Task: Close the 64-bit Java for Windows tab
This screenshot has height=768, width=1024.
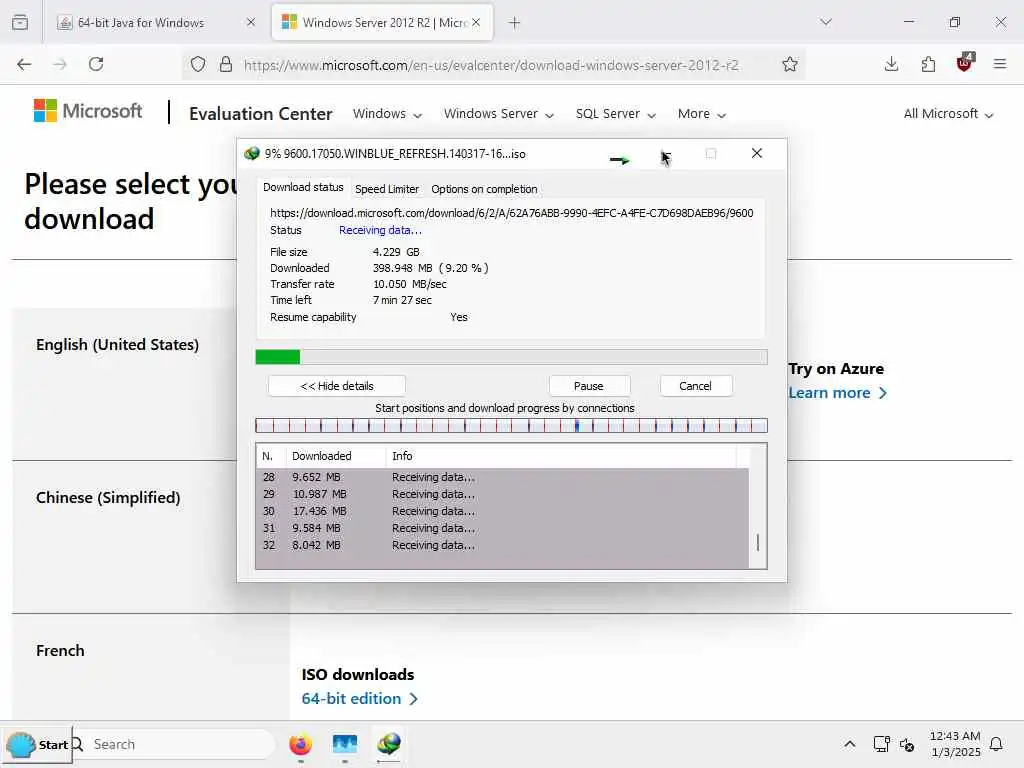Action: point(251,22)
